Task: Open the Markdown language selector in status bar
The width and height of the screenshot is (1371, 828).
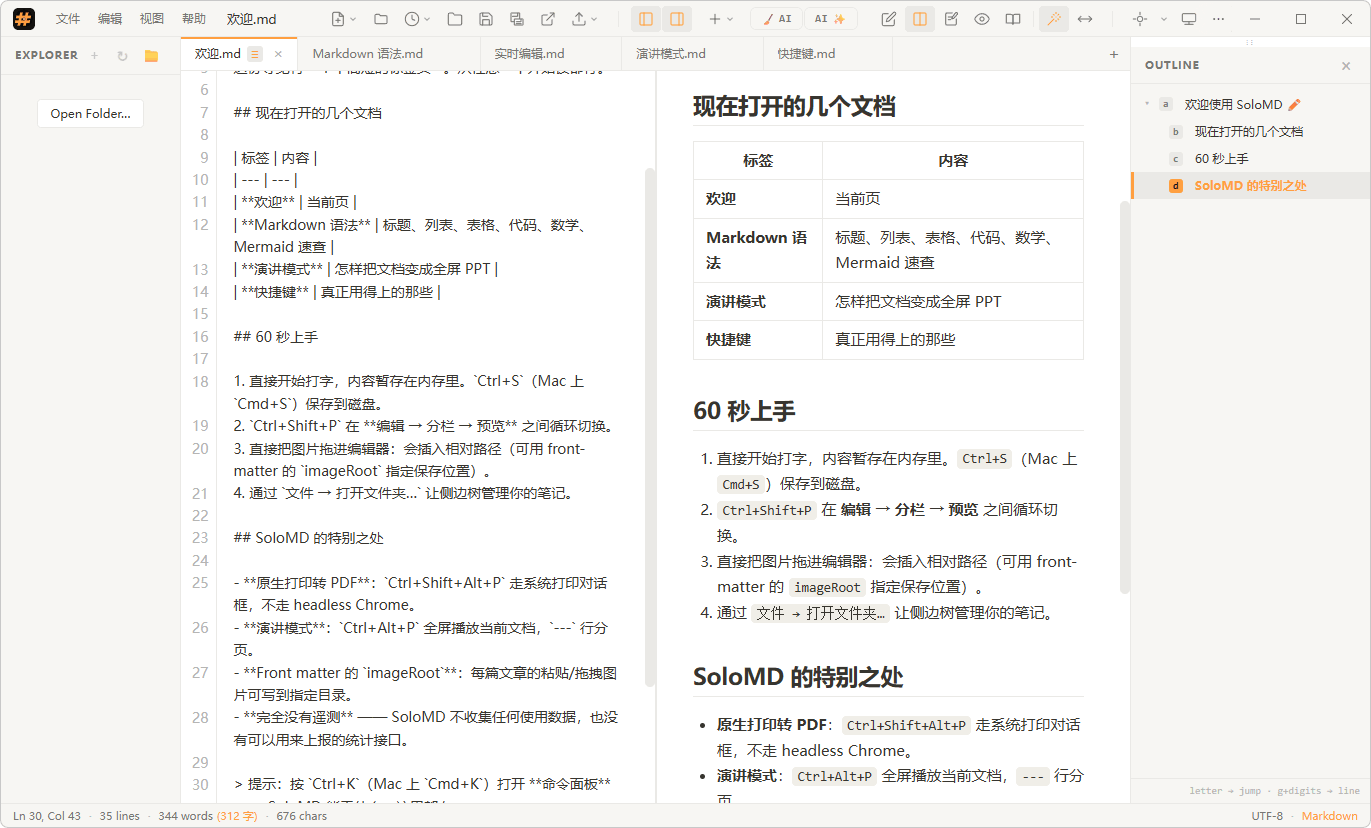Action: click(x=1330, y=816)
